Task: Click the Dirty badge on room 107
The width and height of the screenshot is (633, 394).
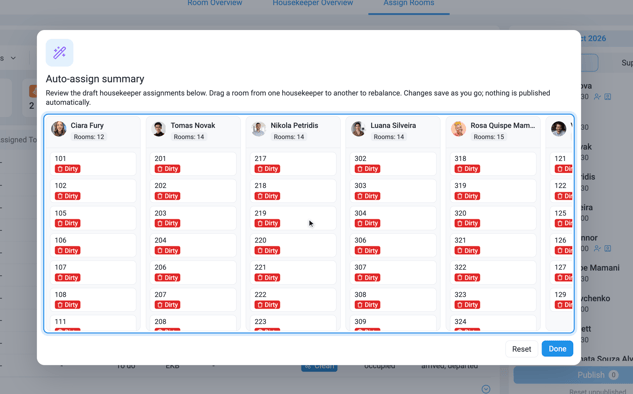Action: coord(68,278)
